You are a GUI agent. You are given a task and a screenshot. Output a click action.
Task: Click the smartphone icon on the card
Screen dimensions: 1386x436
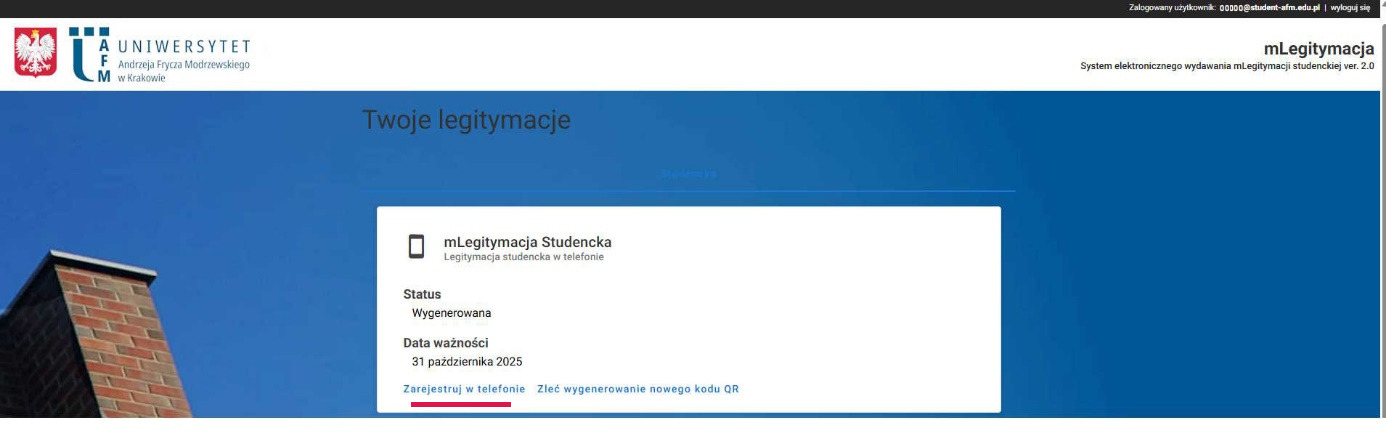(416, 247)
